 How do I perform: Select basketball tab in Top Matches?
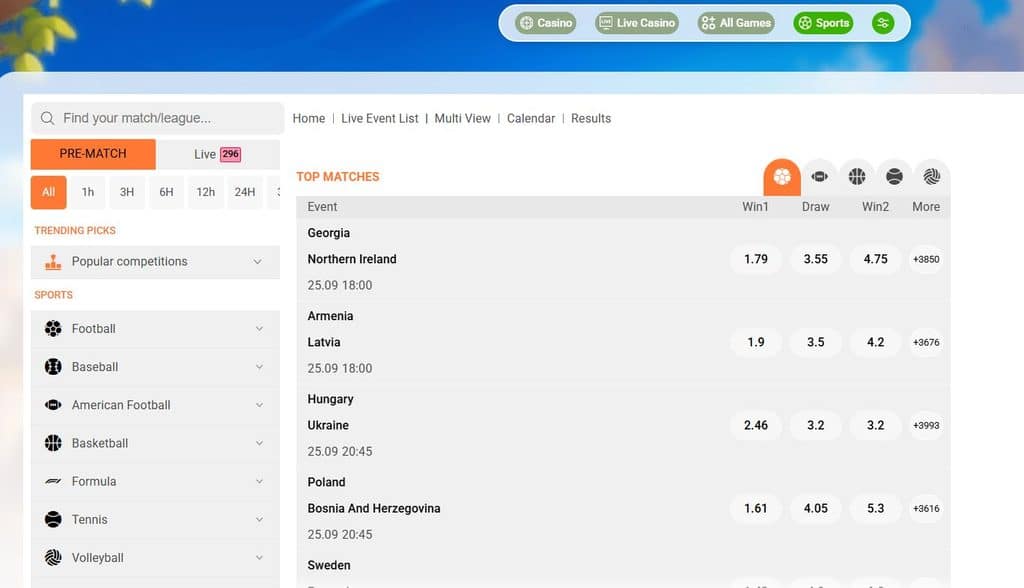pyautogui.click(x=857, y=176)
